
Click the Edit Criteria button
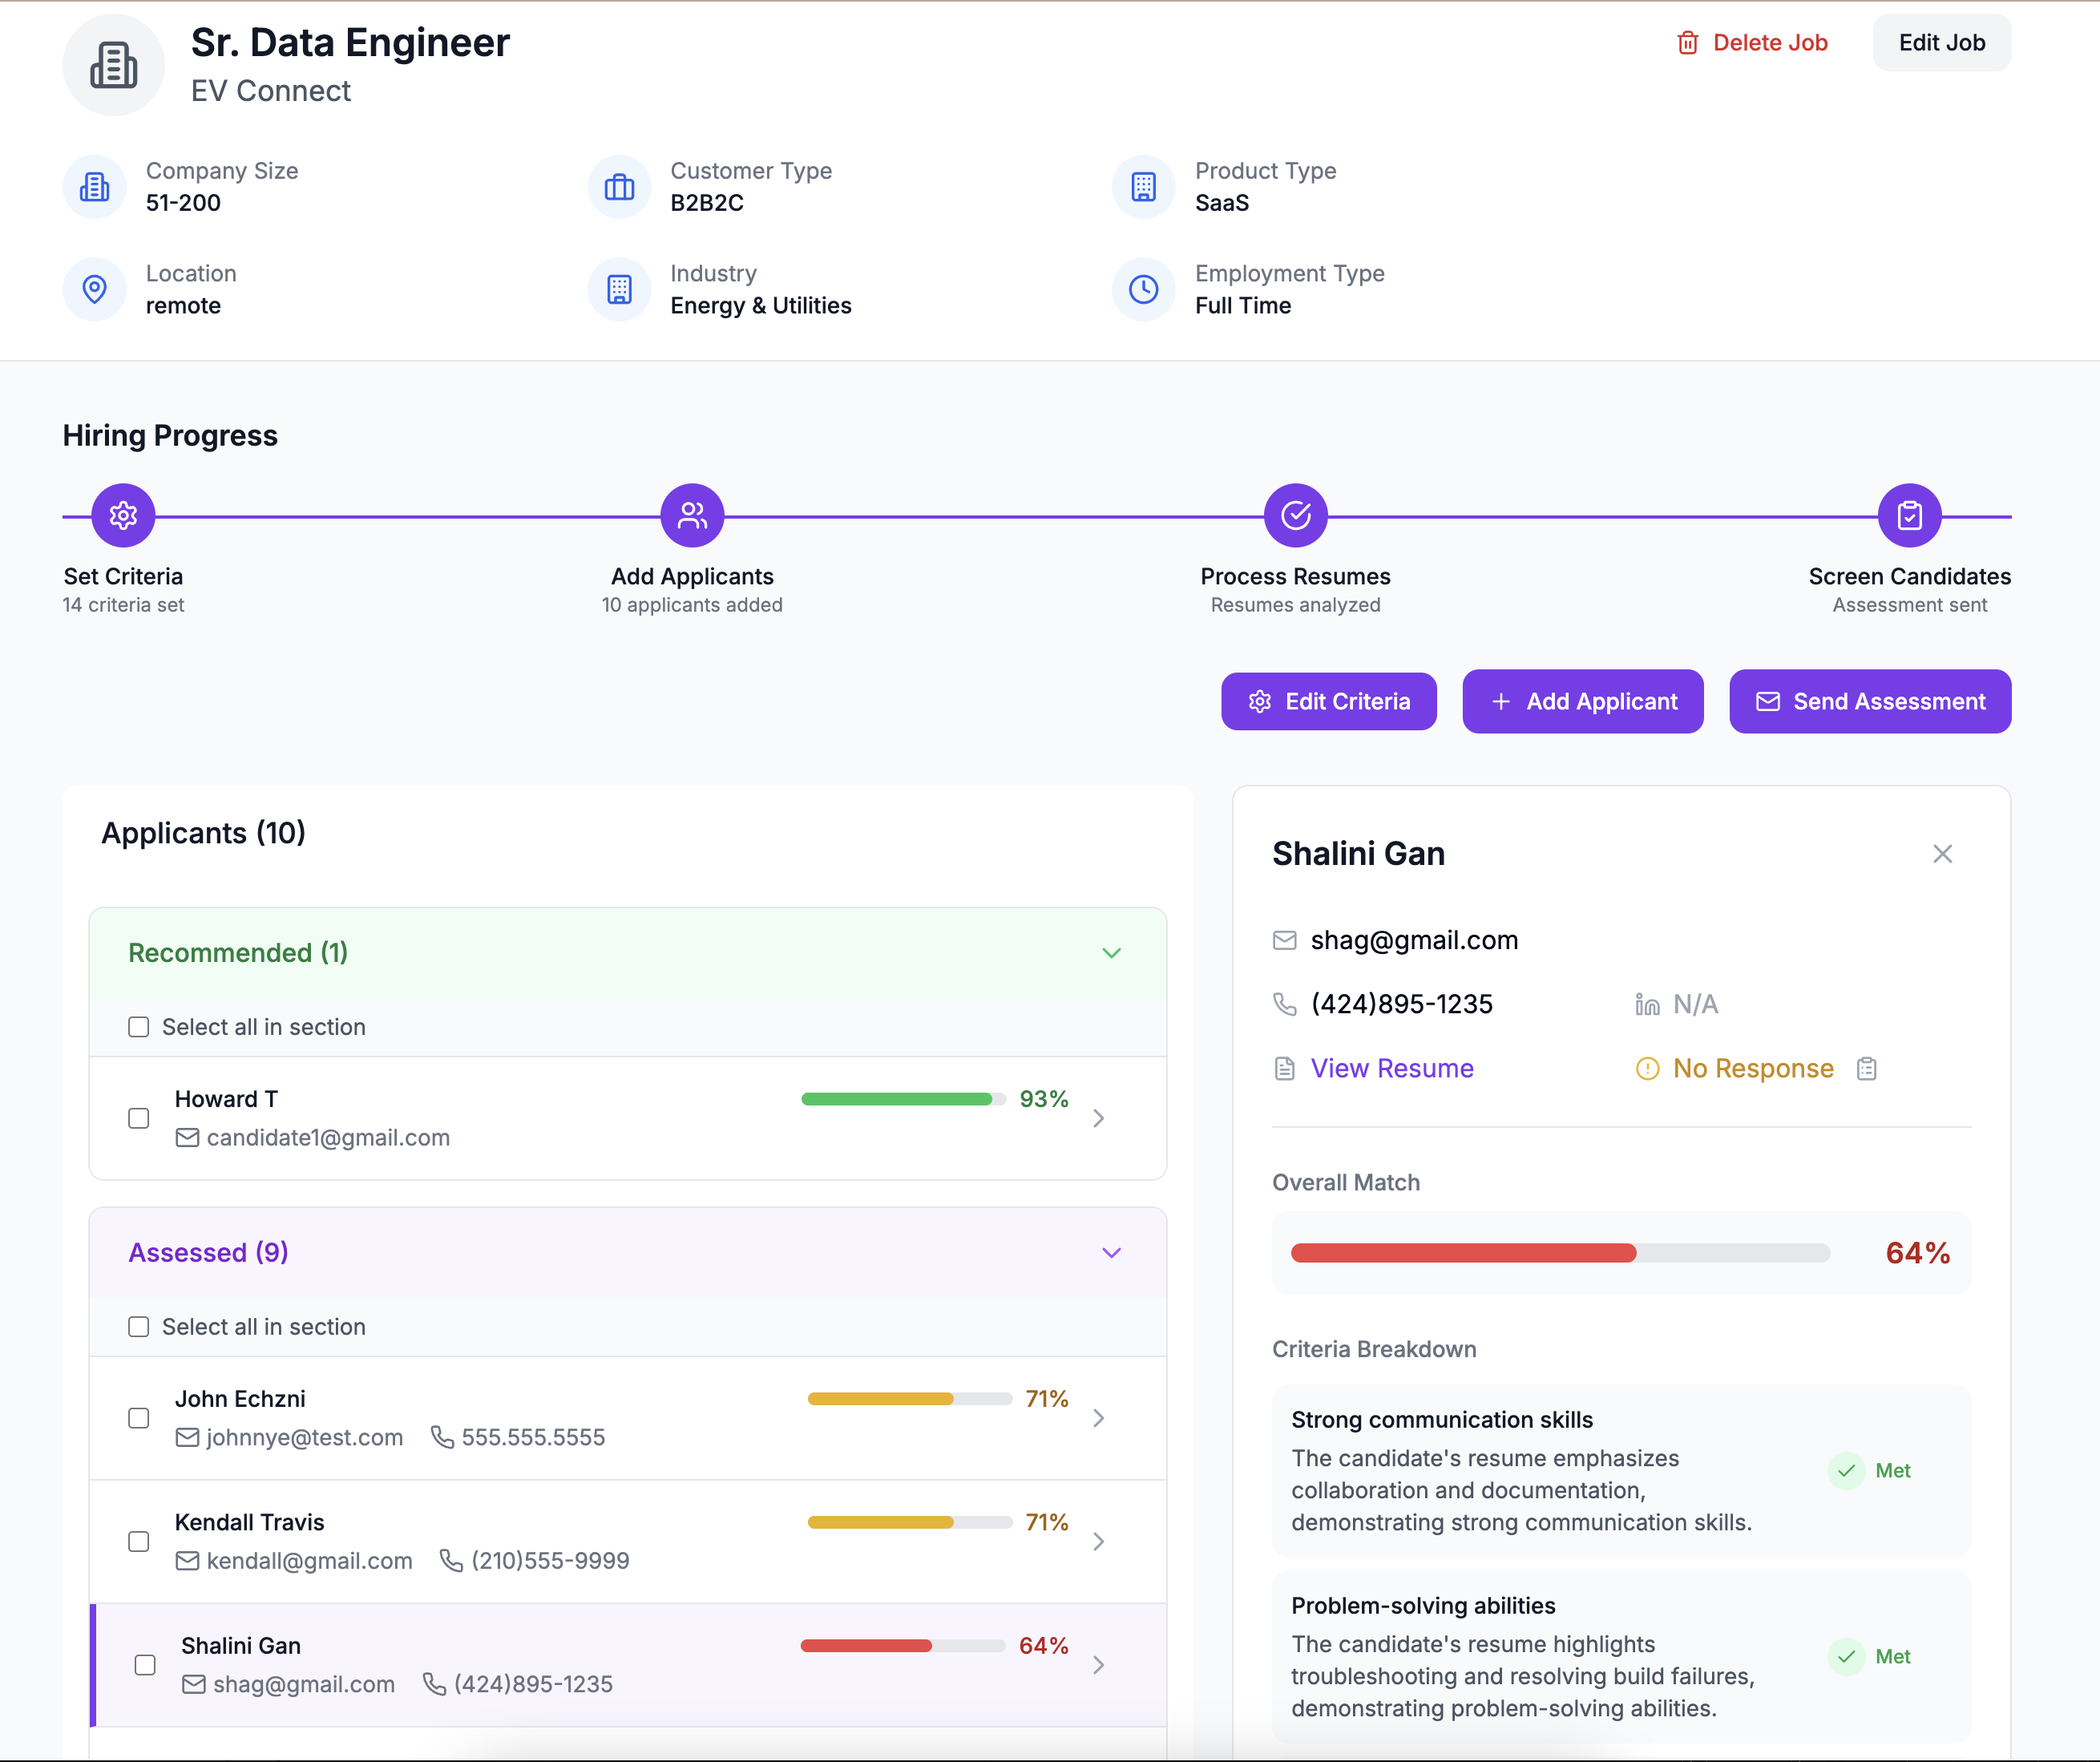1328,702
